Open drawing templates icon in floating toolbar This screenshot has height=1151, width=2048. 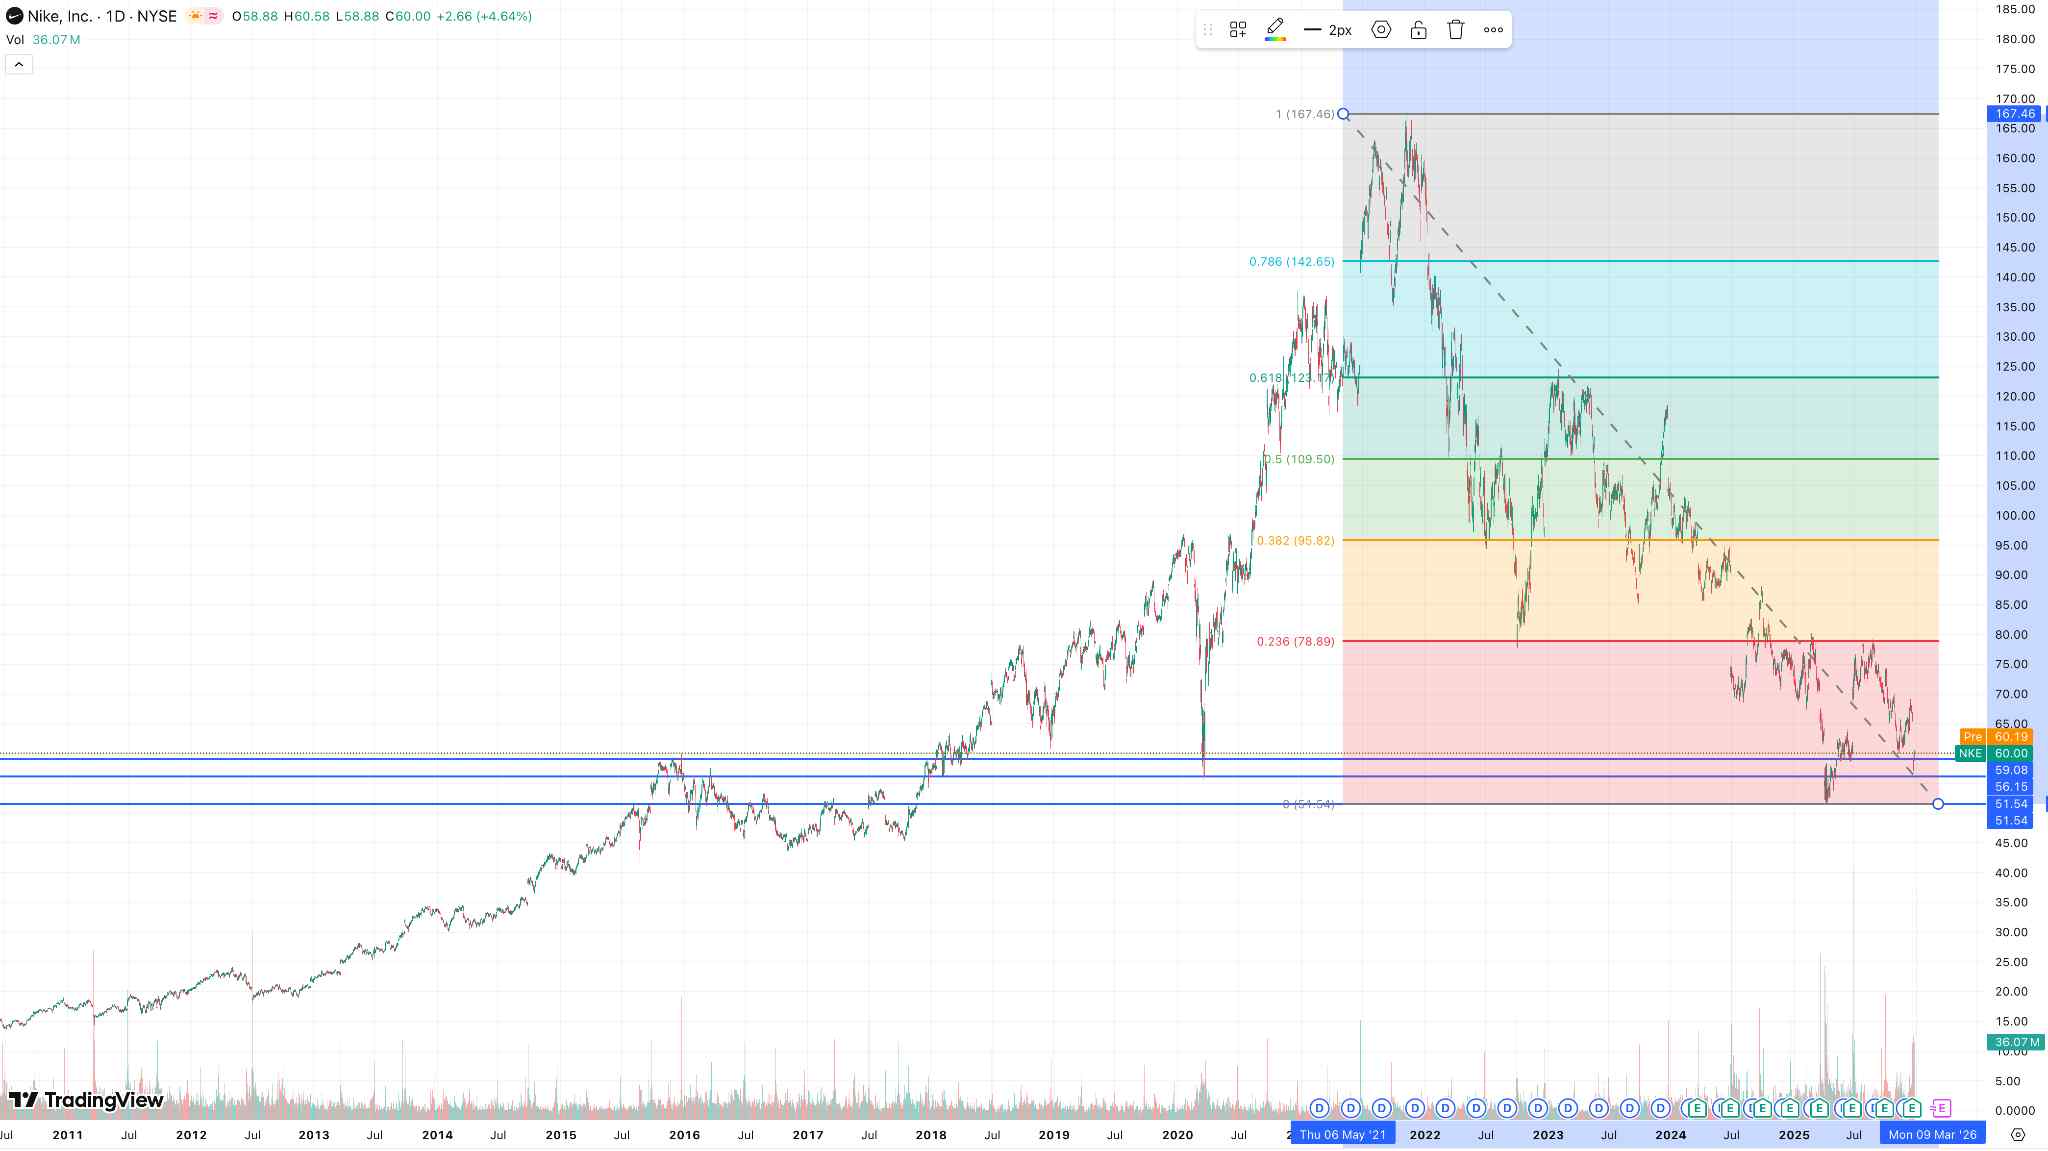coord(1238,30)
